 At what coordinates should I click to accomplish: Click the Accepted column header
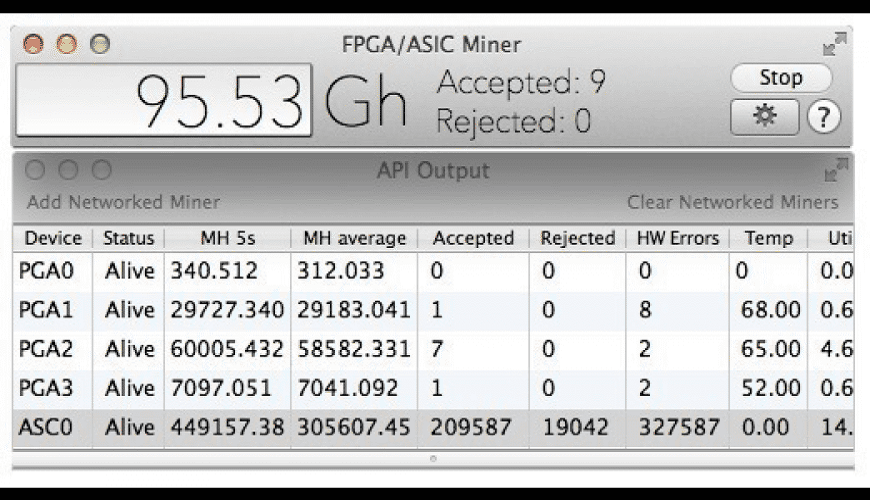click(472, 238)
